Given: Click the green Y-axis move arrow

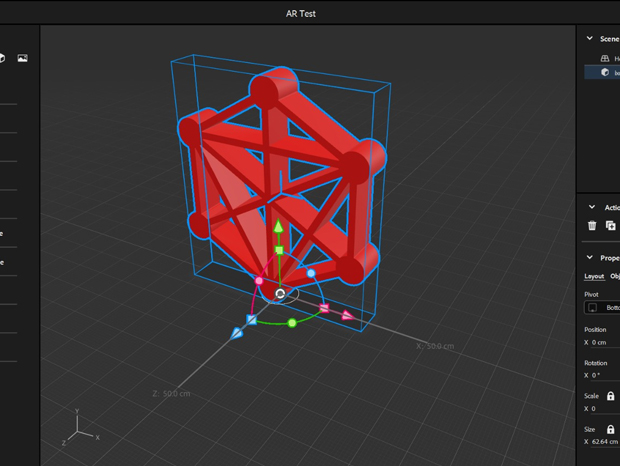Looking at the screenshot, I should (279, 227).
